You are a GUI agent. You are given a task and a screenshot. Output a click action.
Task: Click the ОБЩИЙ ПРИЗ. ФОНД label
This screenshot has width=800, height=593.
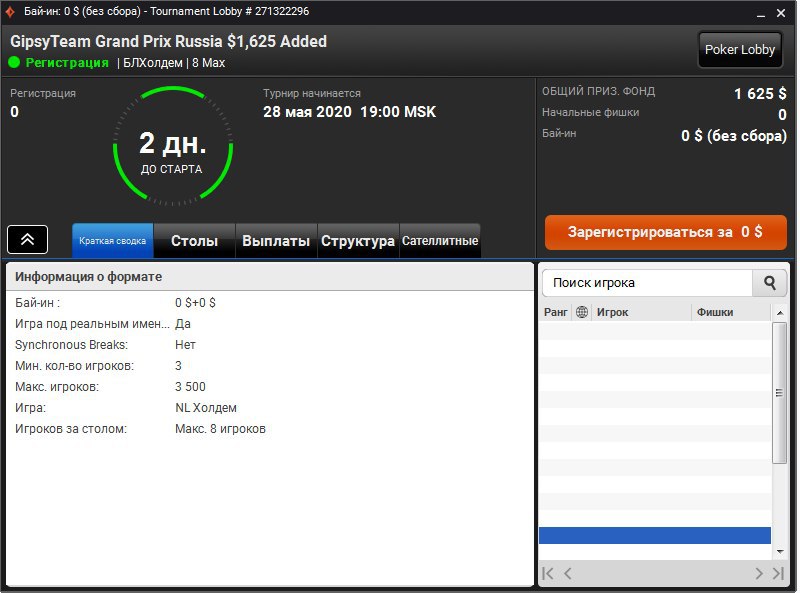tap(598, 91)
